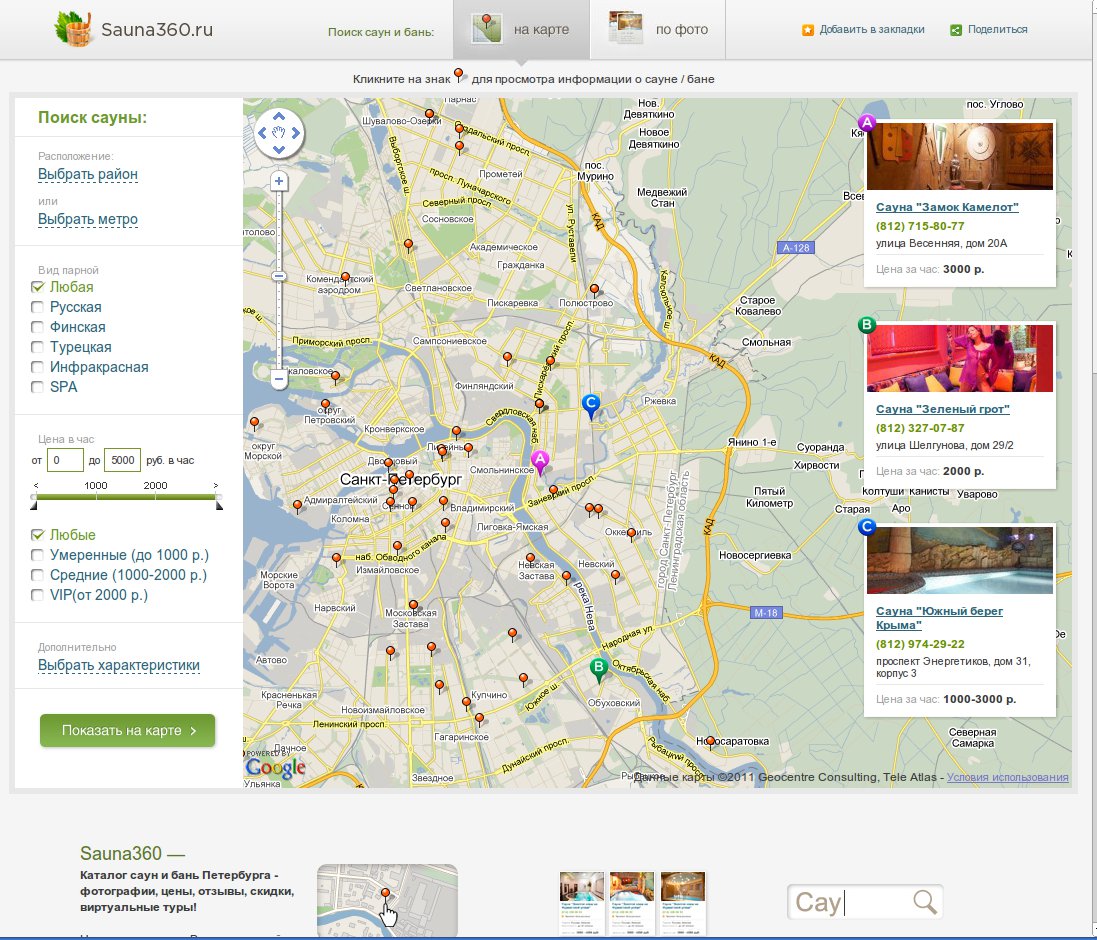The height and width of the screenshot is (940, 1097).
Task: Click the purple A badge on Замок Камелот card
Action: [x=867, y=123]
